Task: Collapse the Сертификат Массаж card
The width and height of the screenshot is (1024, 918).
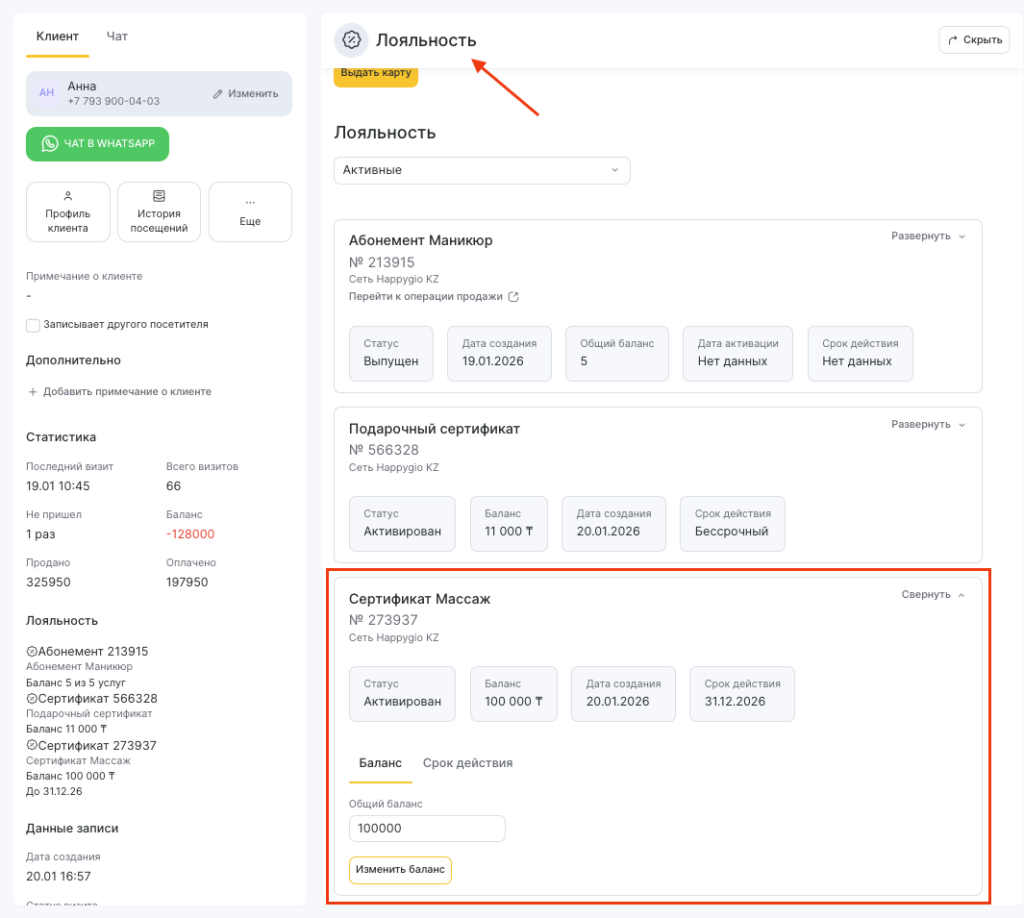Action: pyautogui.click(x=932, y=595)
